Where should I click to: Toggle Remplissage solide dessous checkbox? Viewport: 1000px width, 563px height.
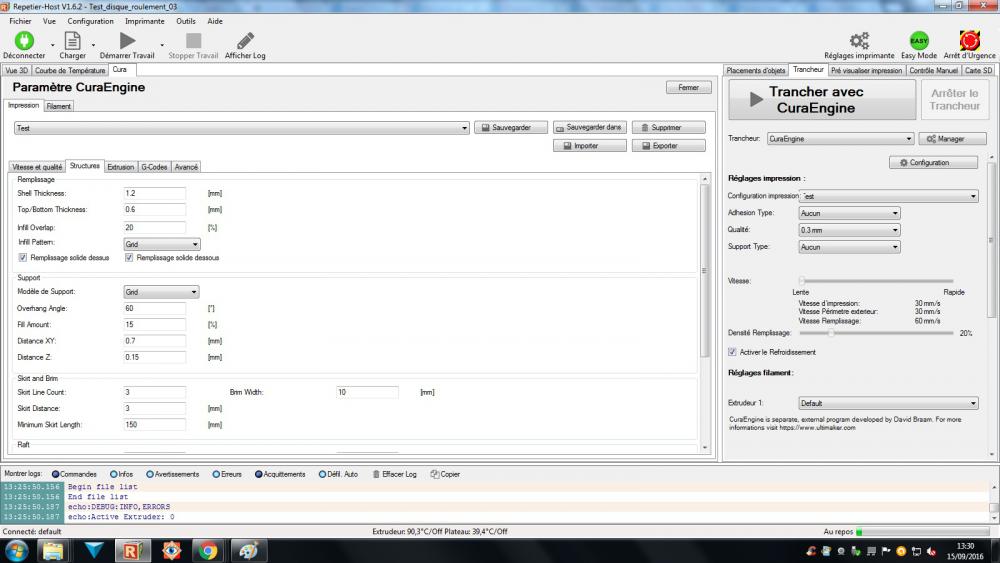(x=129, y=258)
